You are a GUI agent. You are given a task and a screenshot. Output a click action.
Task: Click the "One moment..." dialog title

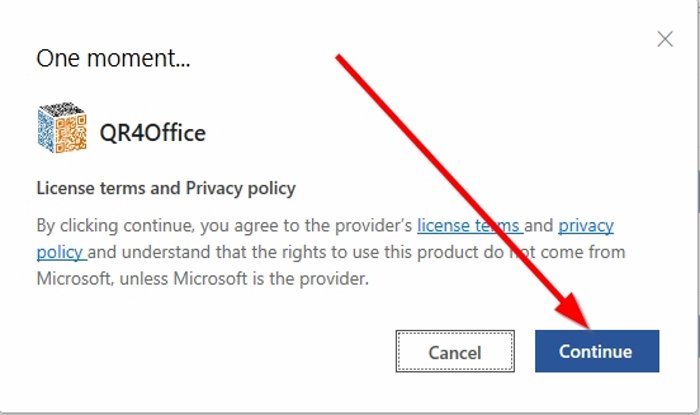pos(113,58)
